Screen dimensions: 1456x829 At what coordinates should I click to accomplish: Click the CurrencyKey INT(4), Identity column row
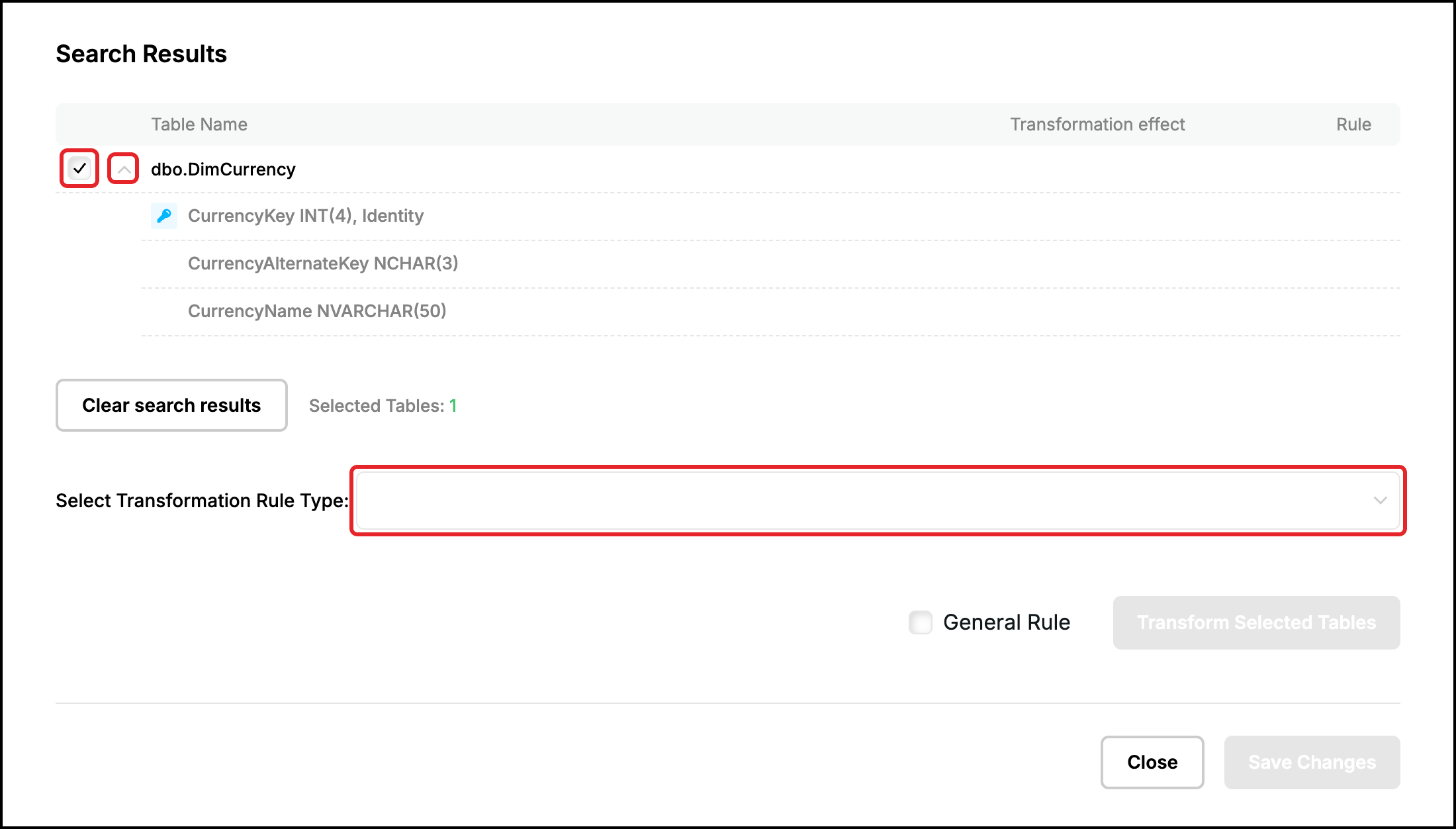tap(770, 215)
